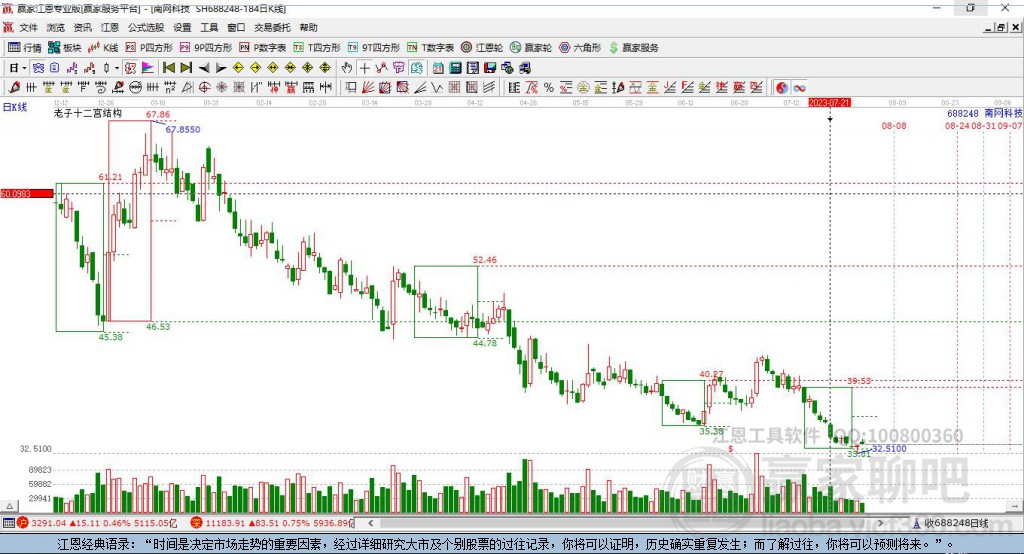Toggle the crosshair cursor tool
This screenshot has height=554, width=1024.
point(365,68)
